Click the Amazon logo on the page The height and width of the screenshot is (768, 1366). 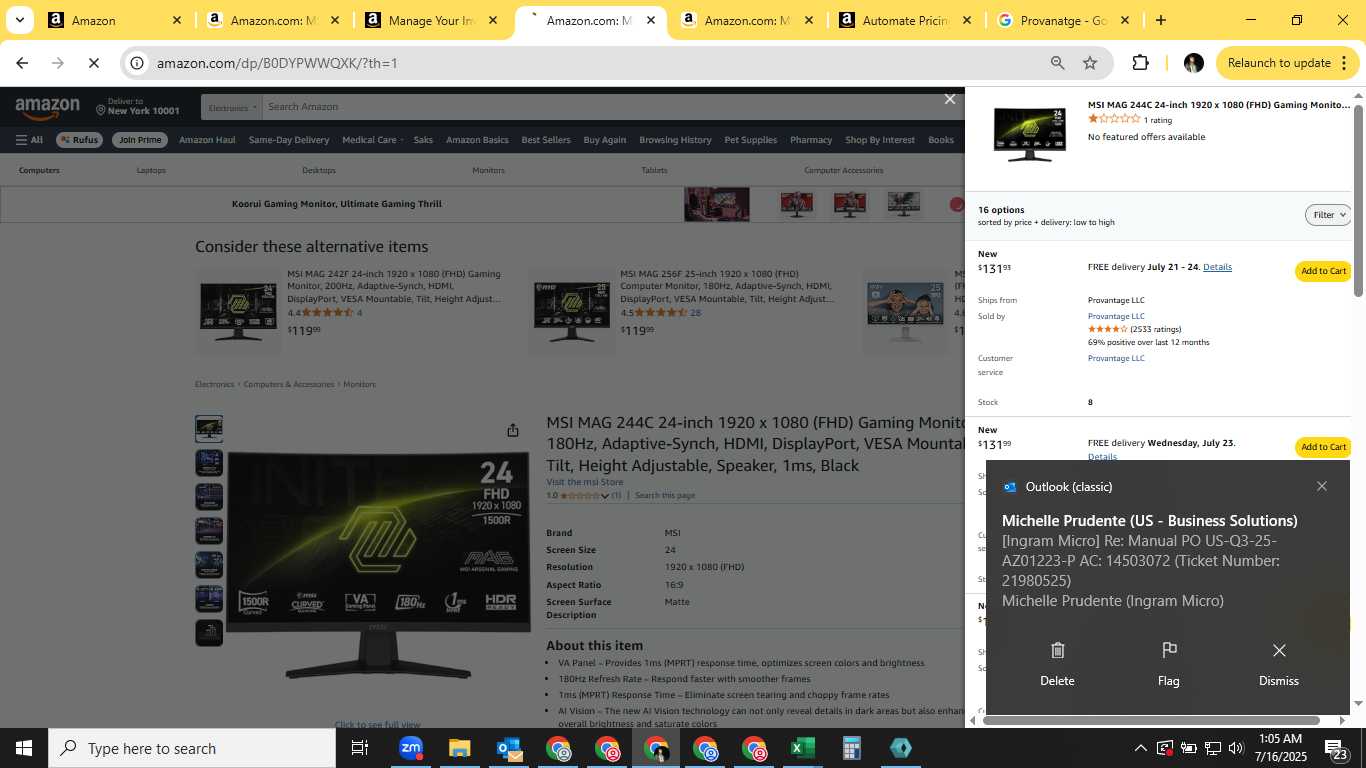coord(47,107)
